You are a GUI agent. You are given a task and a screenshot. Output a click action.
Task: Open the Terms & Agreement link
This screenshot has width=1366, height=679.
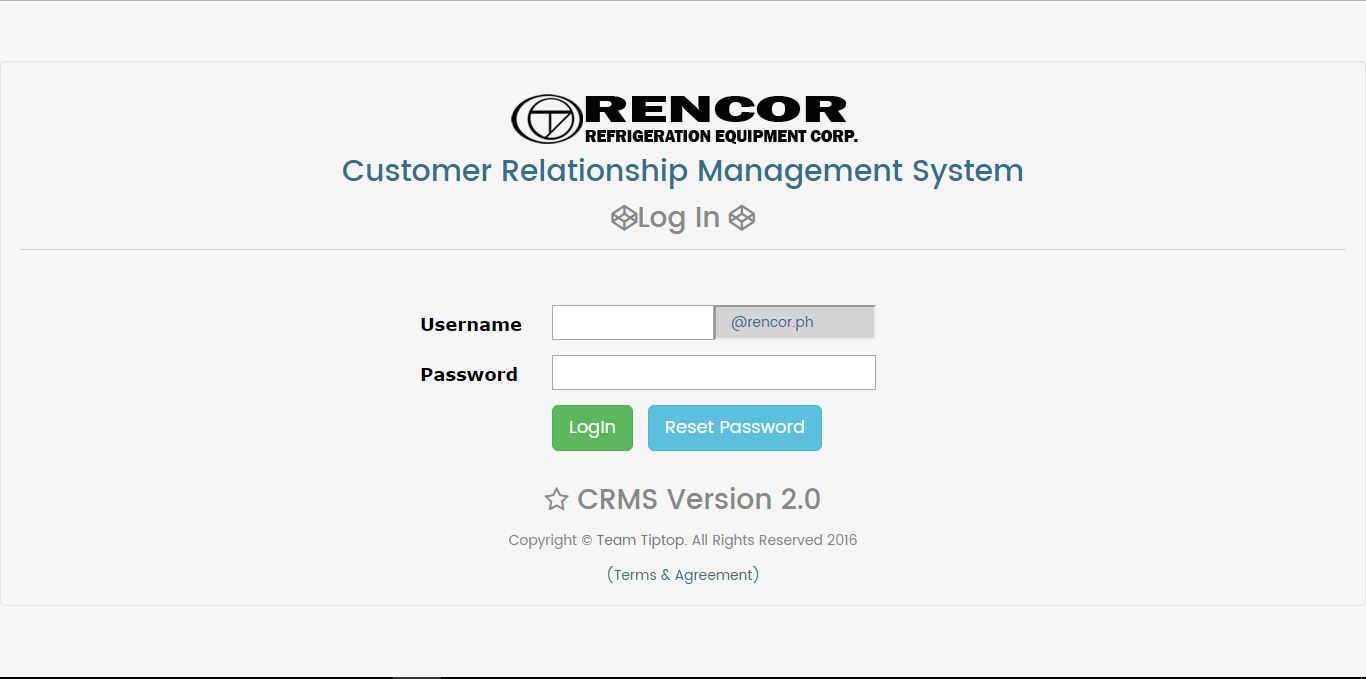(683, 575)
